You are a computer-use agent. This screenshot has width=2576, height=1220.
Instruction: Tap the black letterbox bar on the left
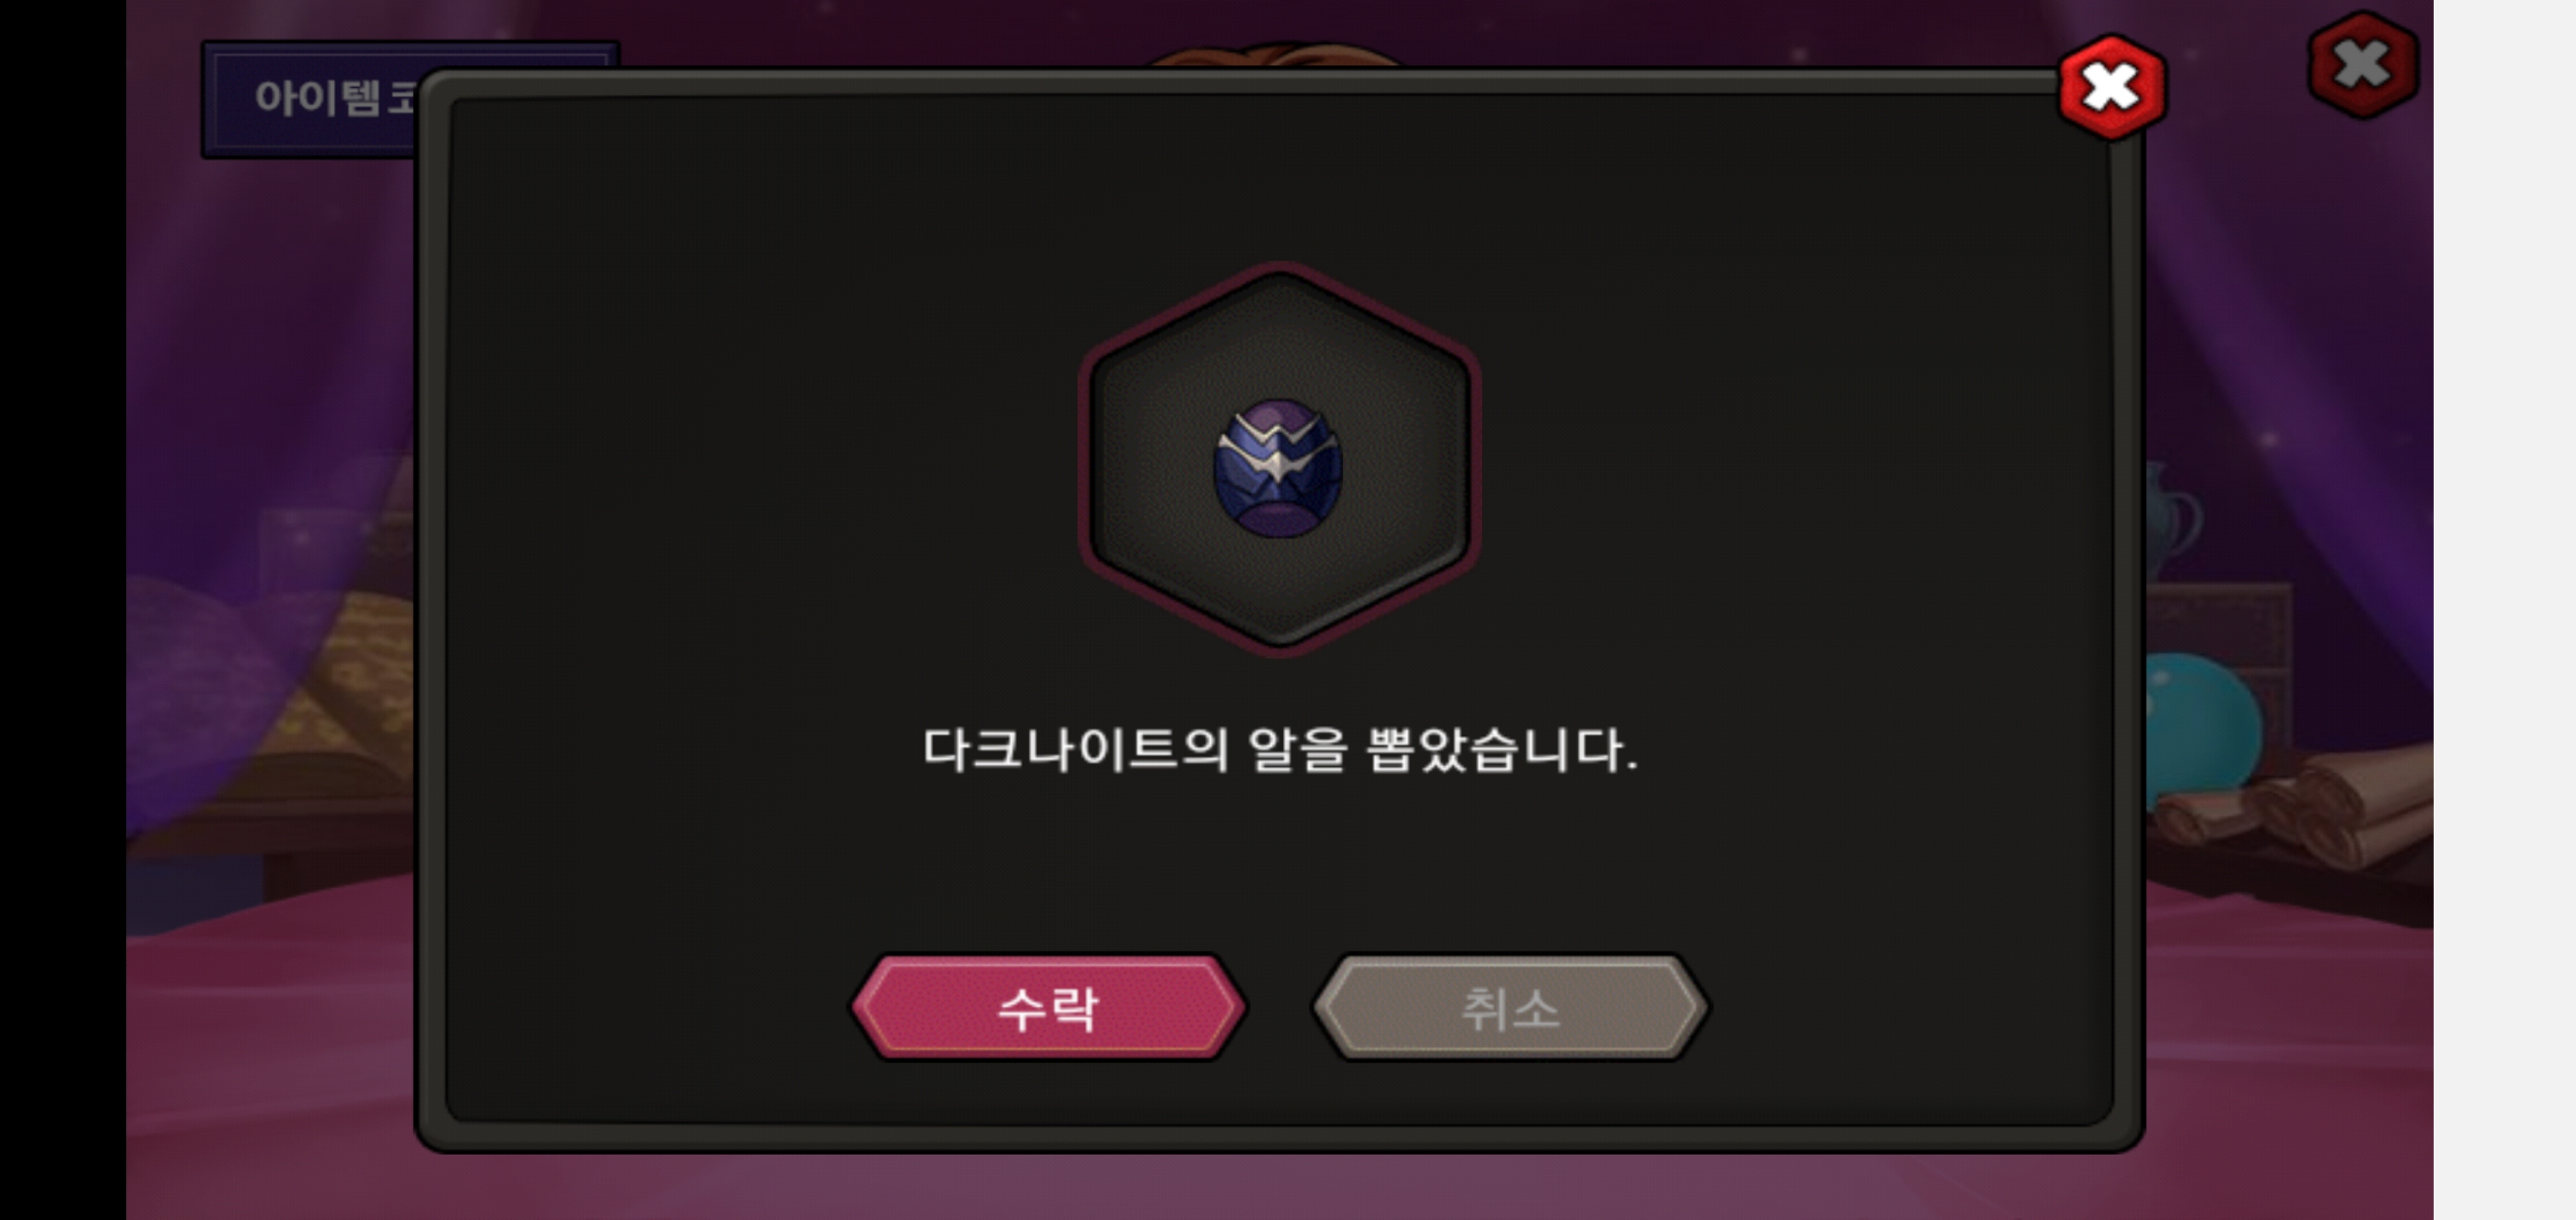(63, 610)
